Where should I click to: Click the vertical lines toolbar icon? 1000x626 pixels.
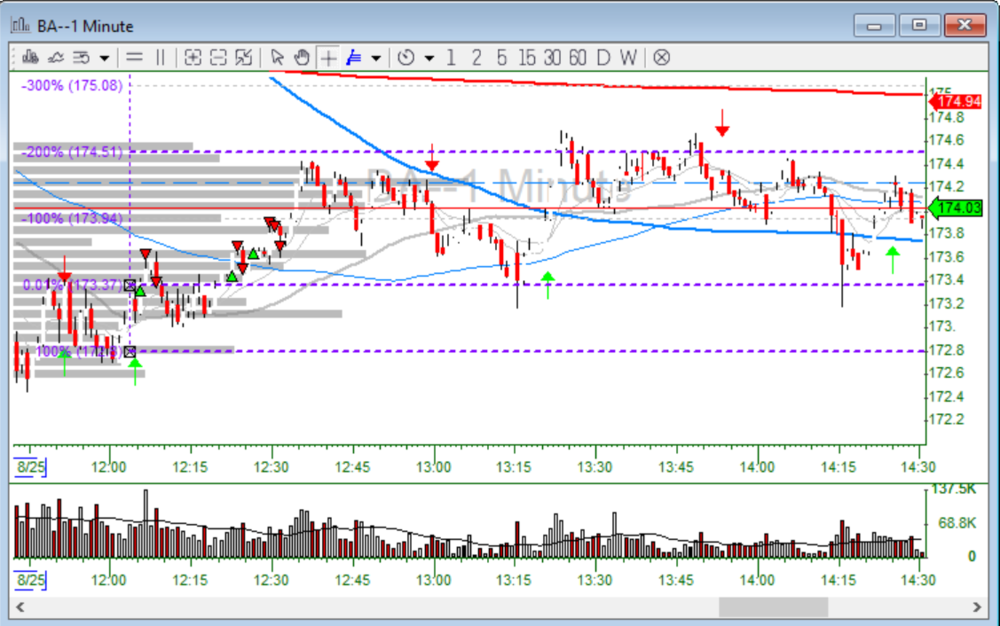coord(160,57)
